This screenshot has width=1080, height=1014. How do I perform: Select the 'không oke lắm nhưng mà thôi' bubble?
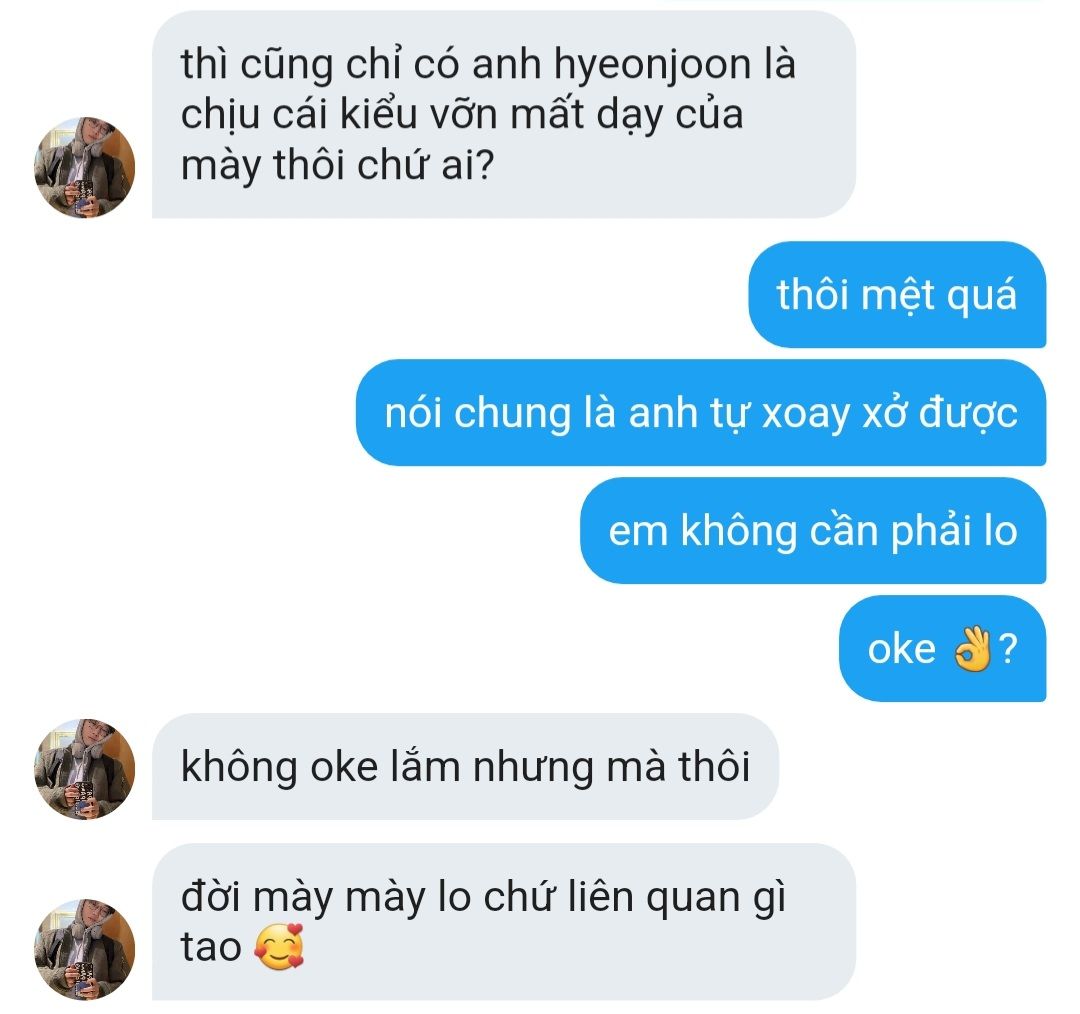(465, 767)
